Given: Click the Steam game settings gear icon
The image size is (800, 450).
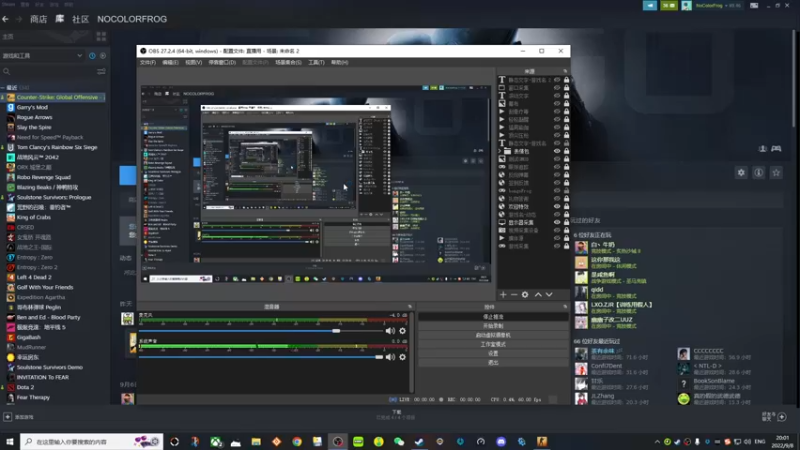Looking at the screenshot, I should coord(741,172).
